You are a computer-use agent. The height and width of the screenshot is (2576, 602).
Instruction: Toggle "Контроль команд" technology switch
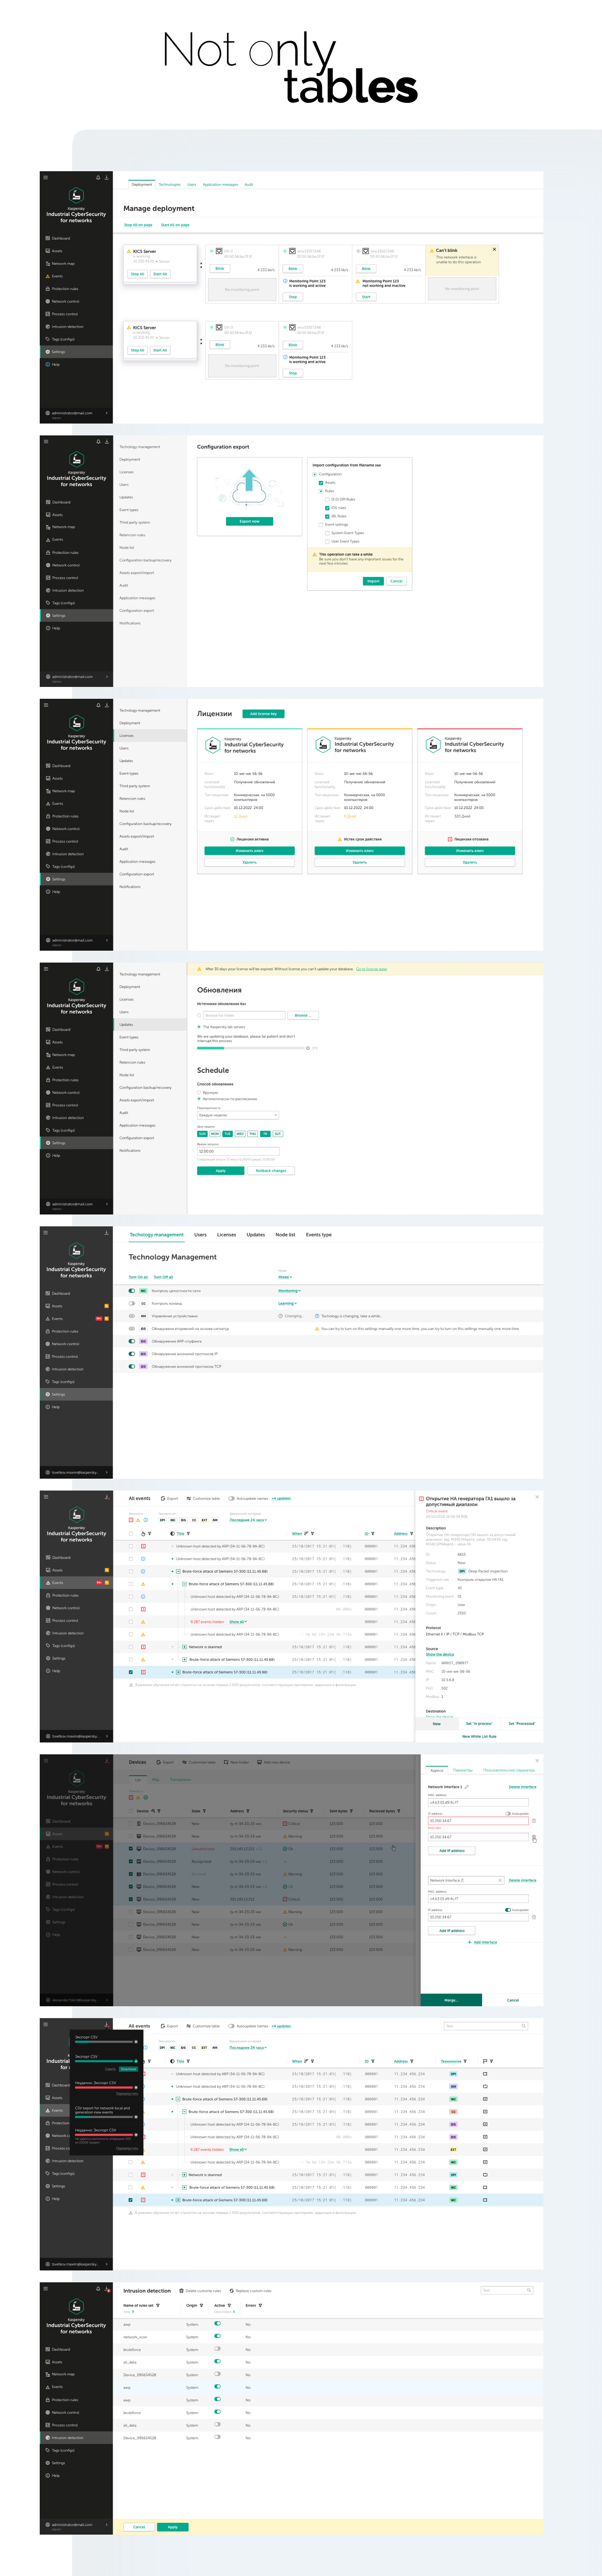(132, 1303)
